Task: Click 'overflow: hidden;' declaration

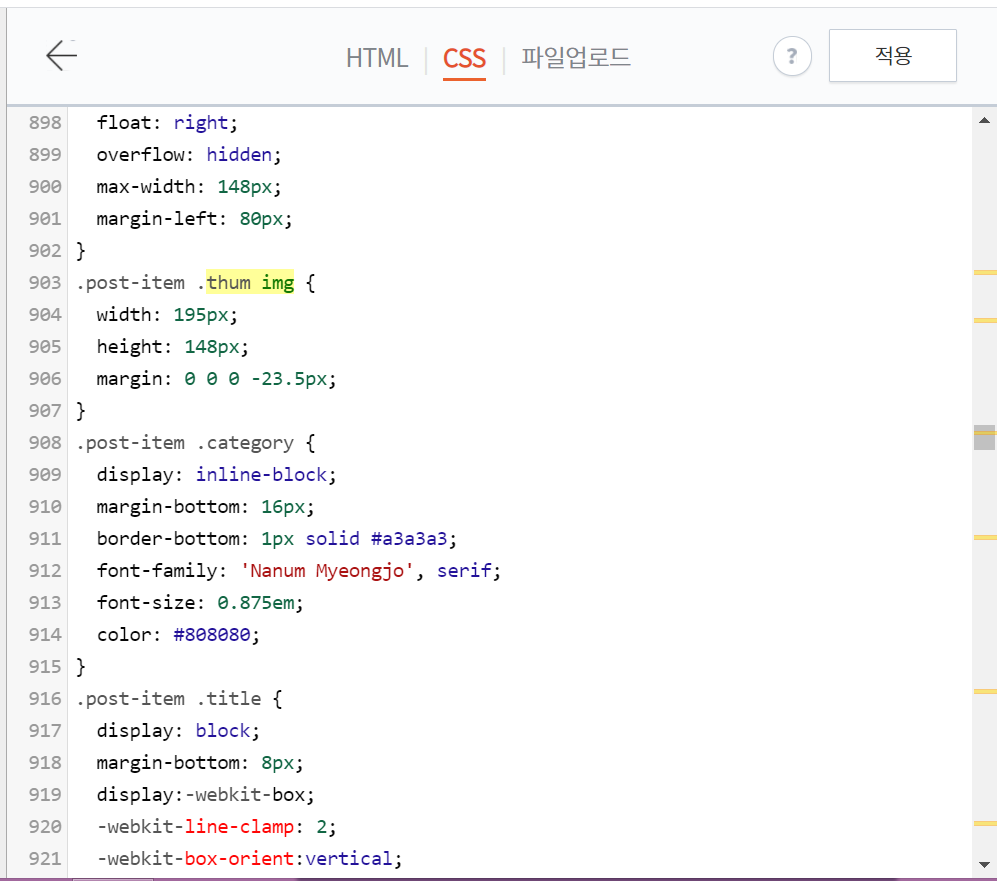Action: click(x=189, y=154)
